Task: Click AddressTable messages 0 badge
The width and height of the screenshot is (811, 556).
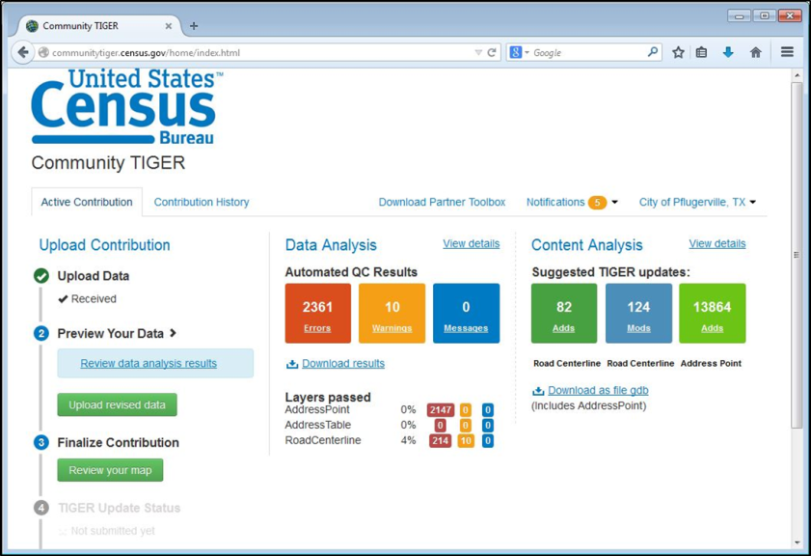Action: pos(488,426)
